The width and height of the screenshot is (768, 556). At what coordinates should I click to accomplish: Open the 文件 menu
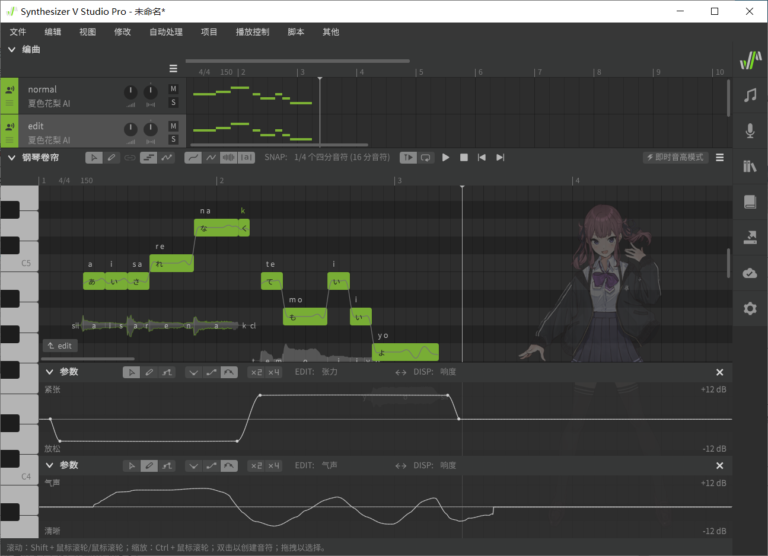(18, 32)
